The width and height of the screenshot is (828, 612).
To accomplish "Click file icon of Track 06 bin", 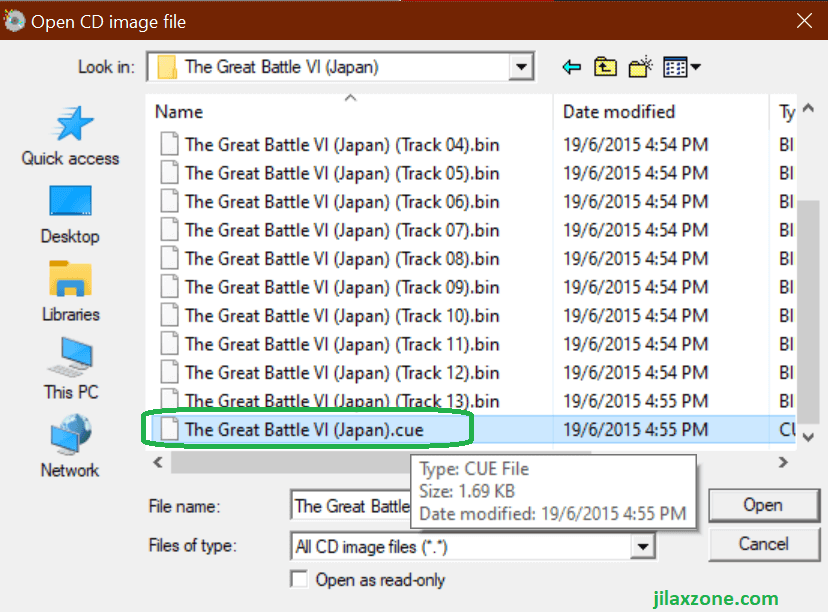I will [169, 201].
